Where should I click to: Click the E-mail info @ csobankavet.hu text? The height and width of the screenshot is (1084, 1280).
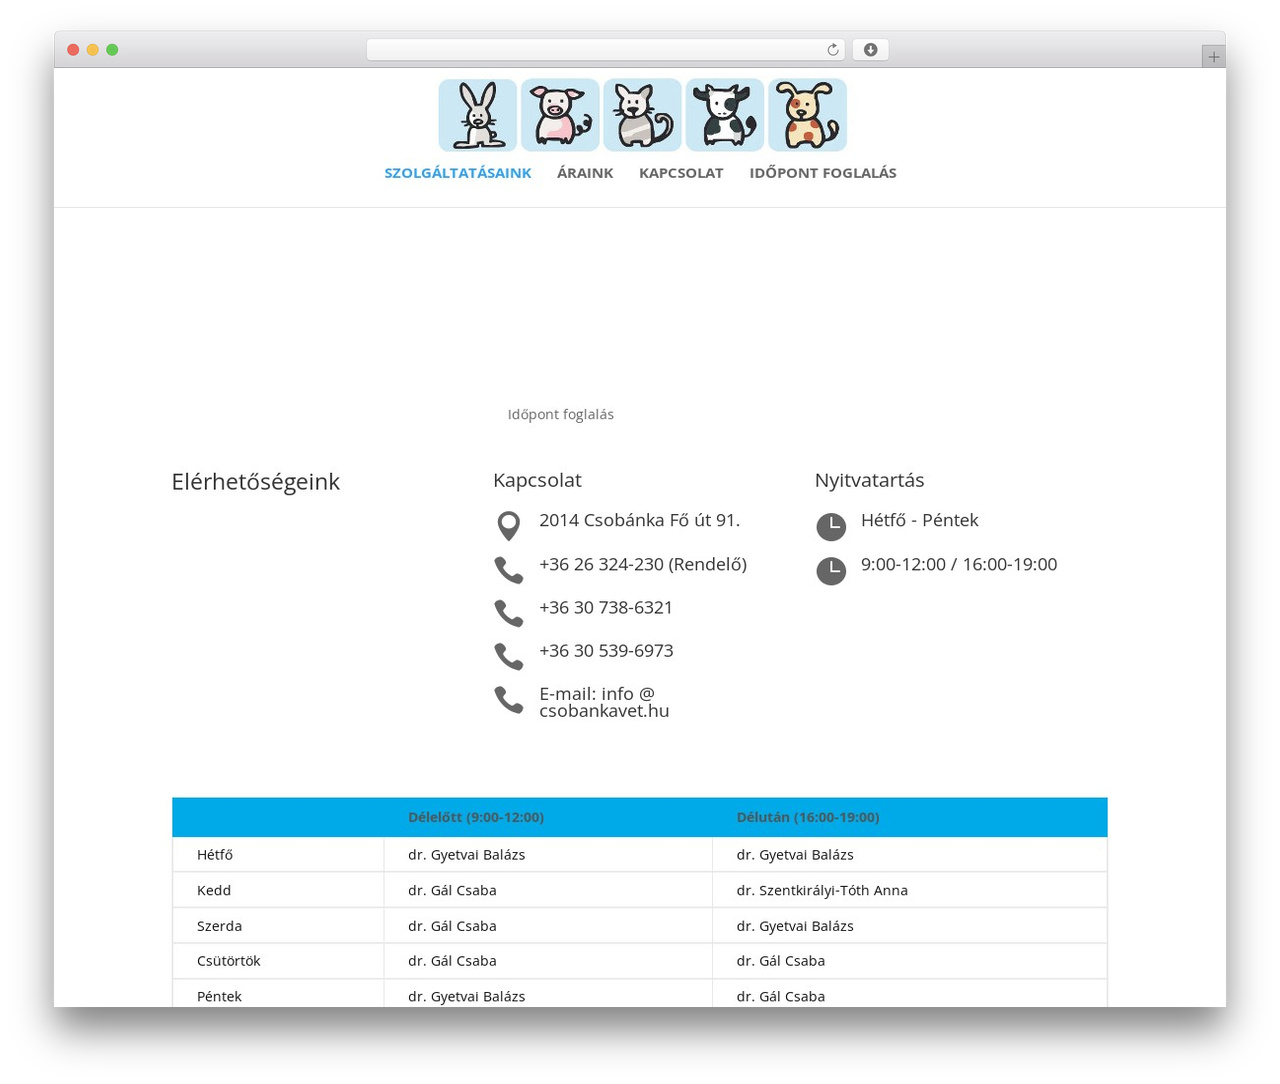pos(604,702)
